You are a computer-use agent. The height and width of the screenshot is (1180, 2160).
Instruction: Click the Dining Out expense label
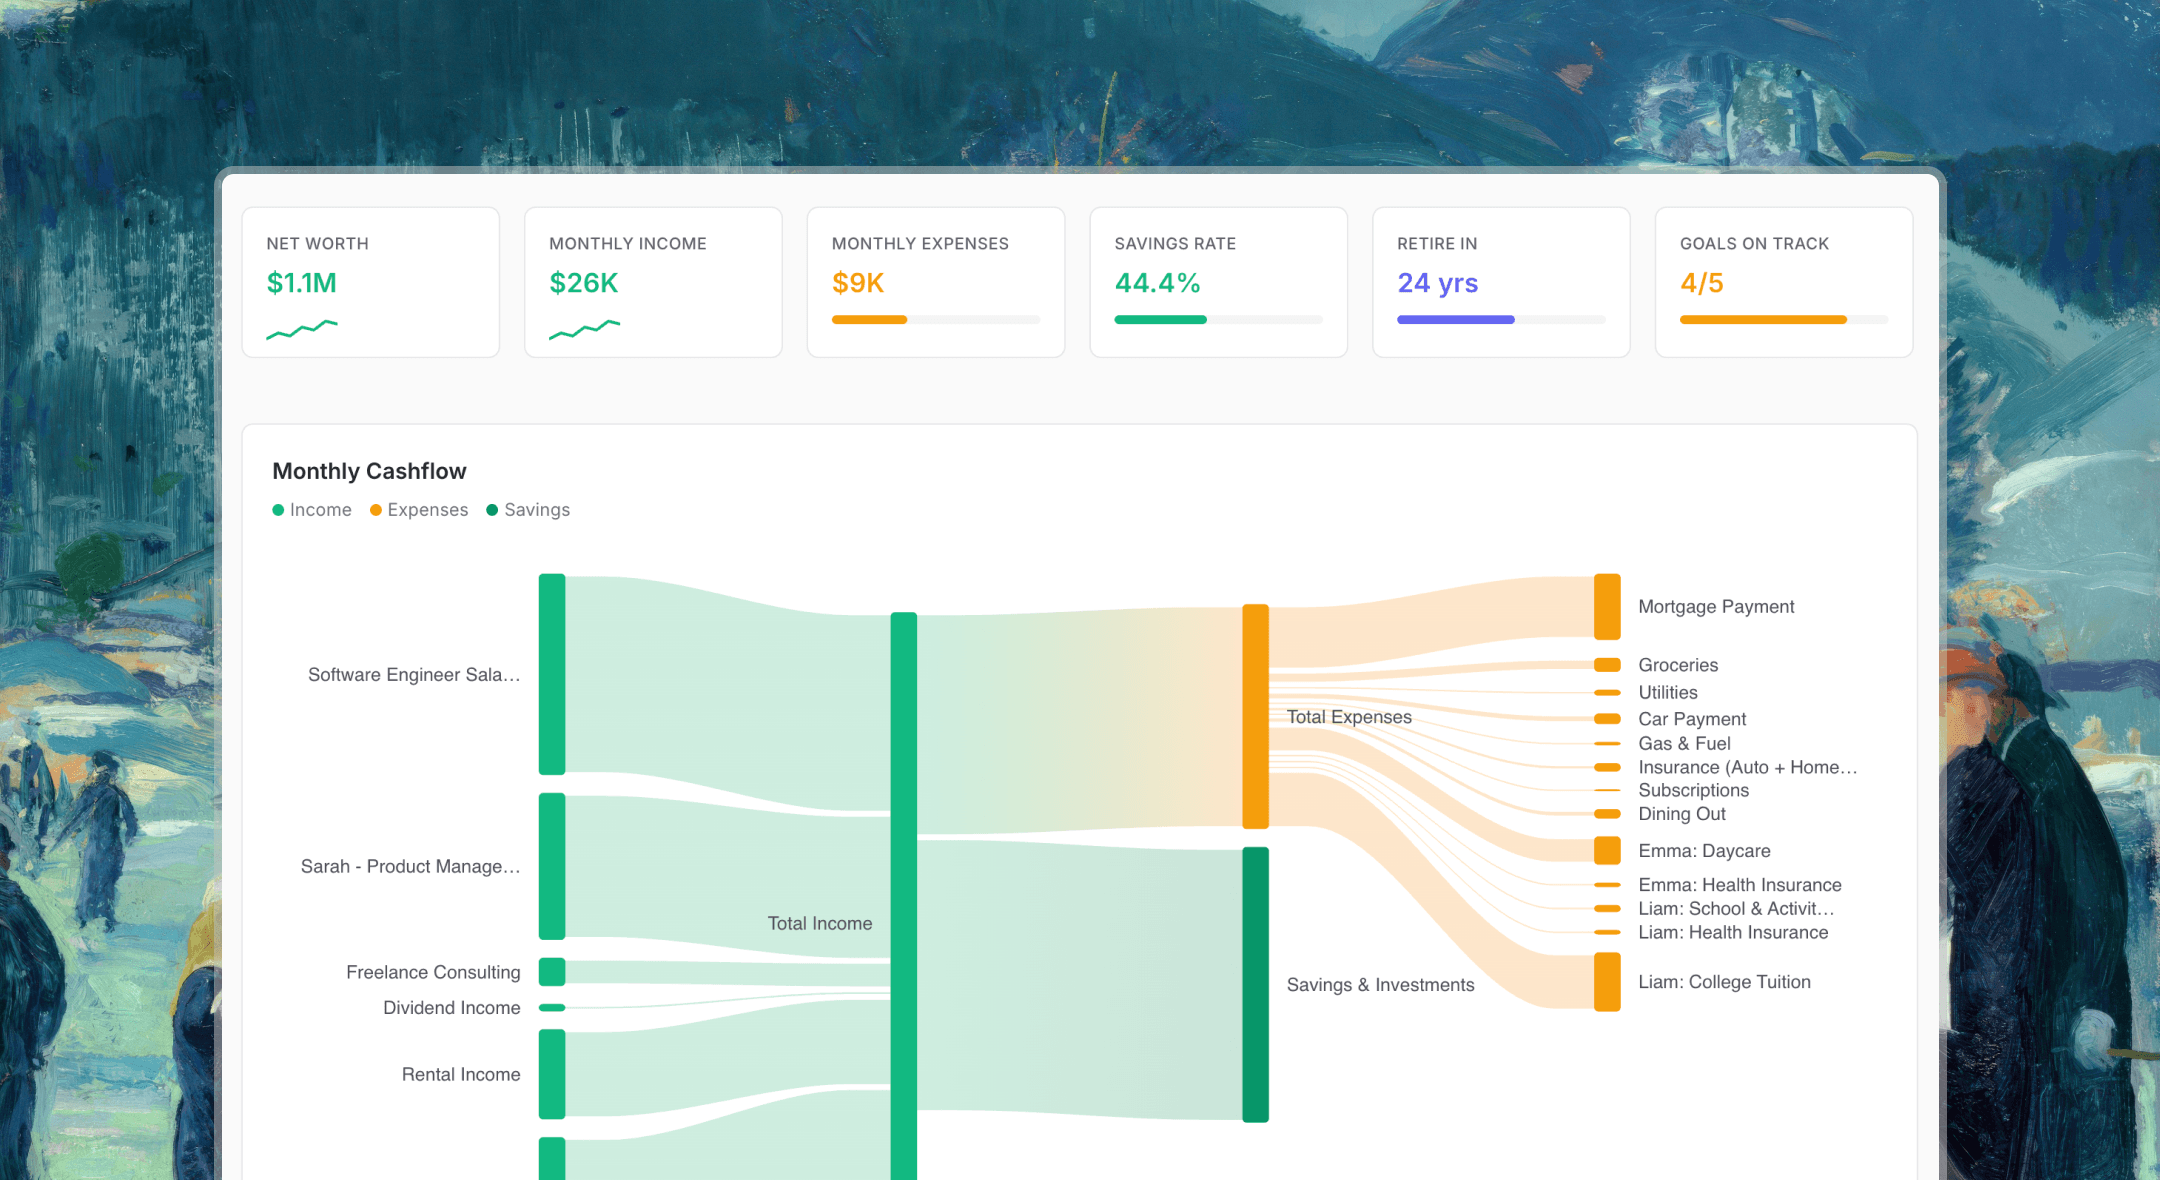(x=1682, y=814)
